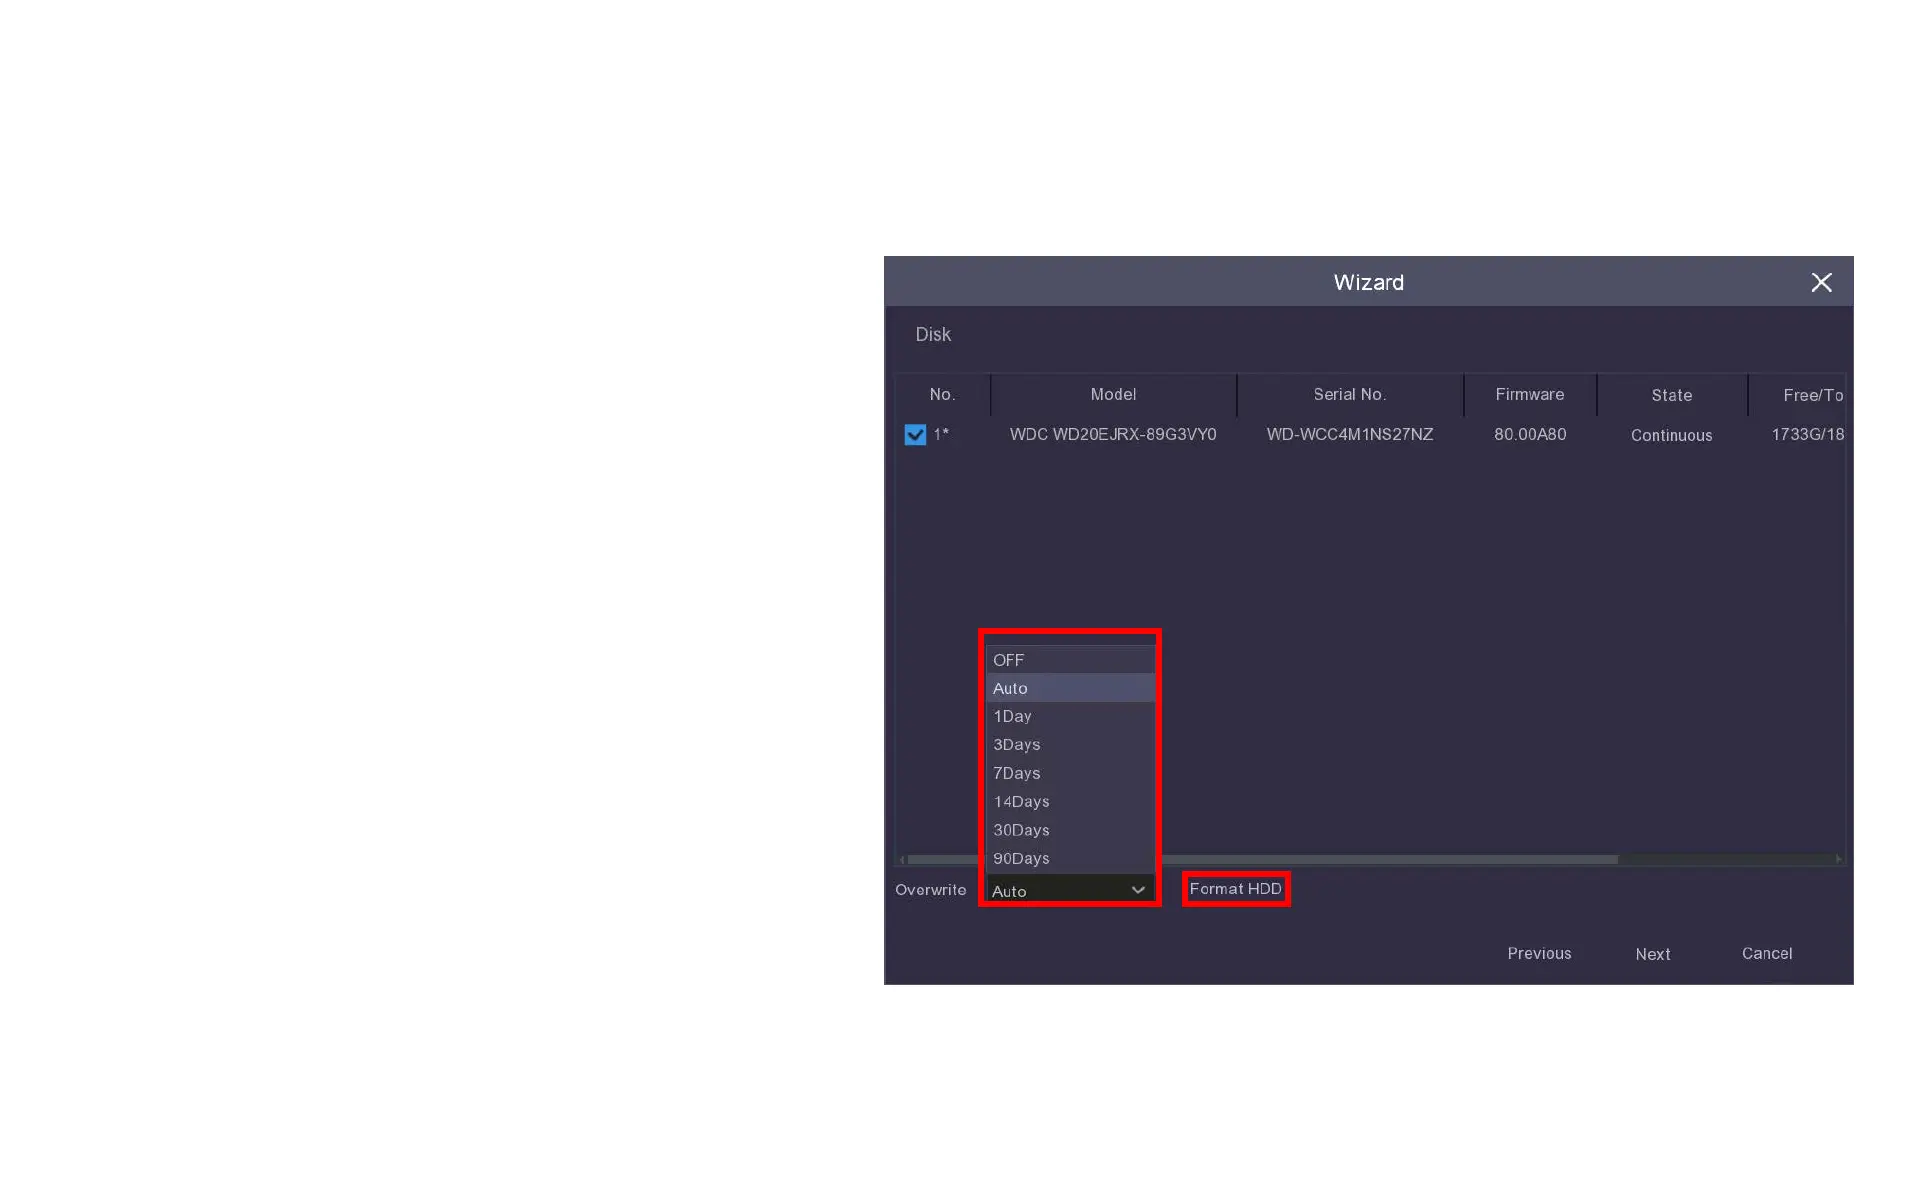Click the Model column header

point(1113,395)
